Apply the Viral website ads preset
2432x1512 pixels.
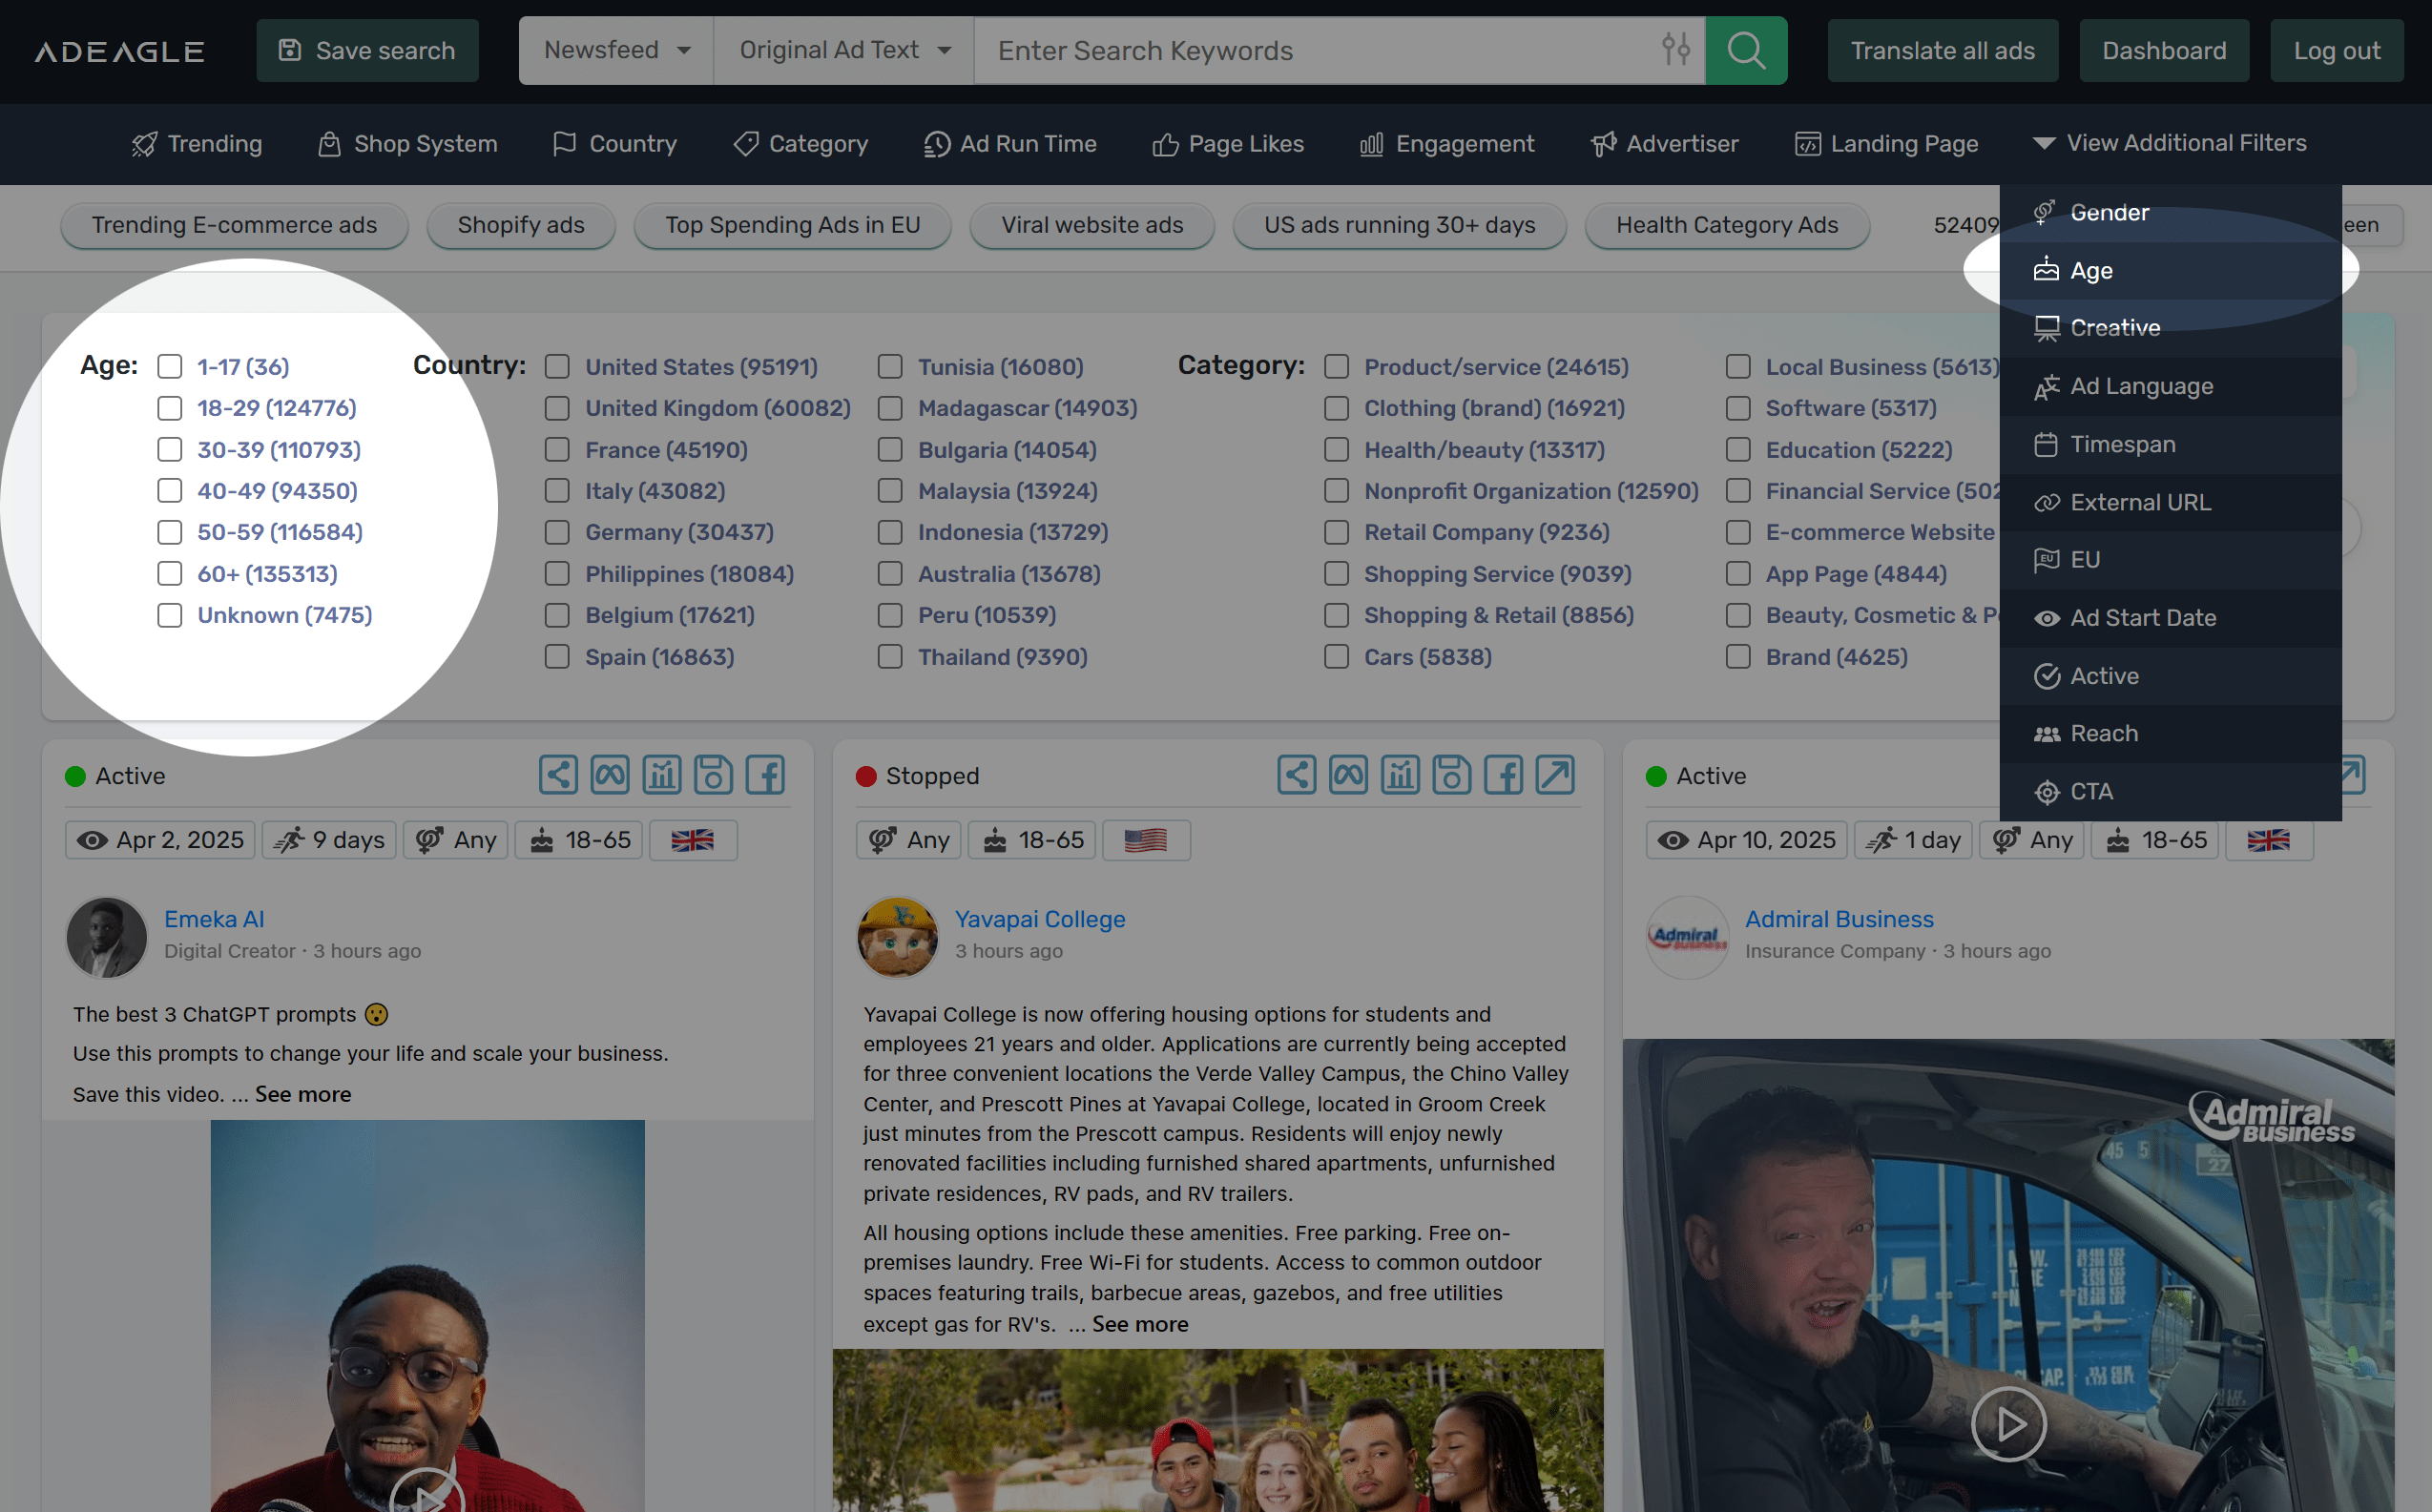[1092, 225]
